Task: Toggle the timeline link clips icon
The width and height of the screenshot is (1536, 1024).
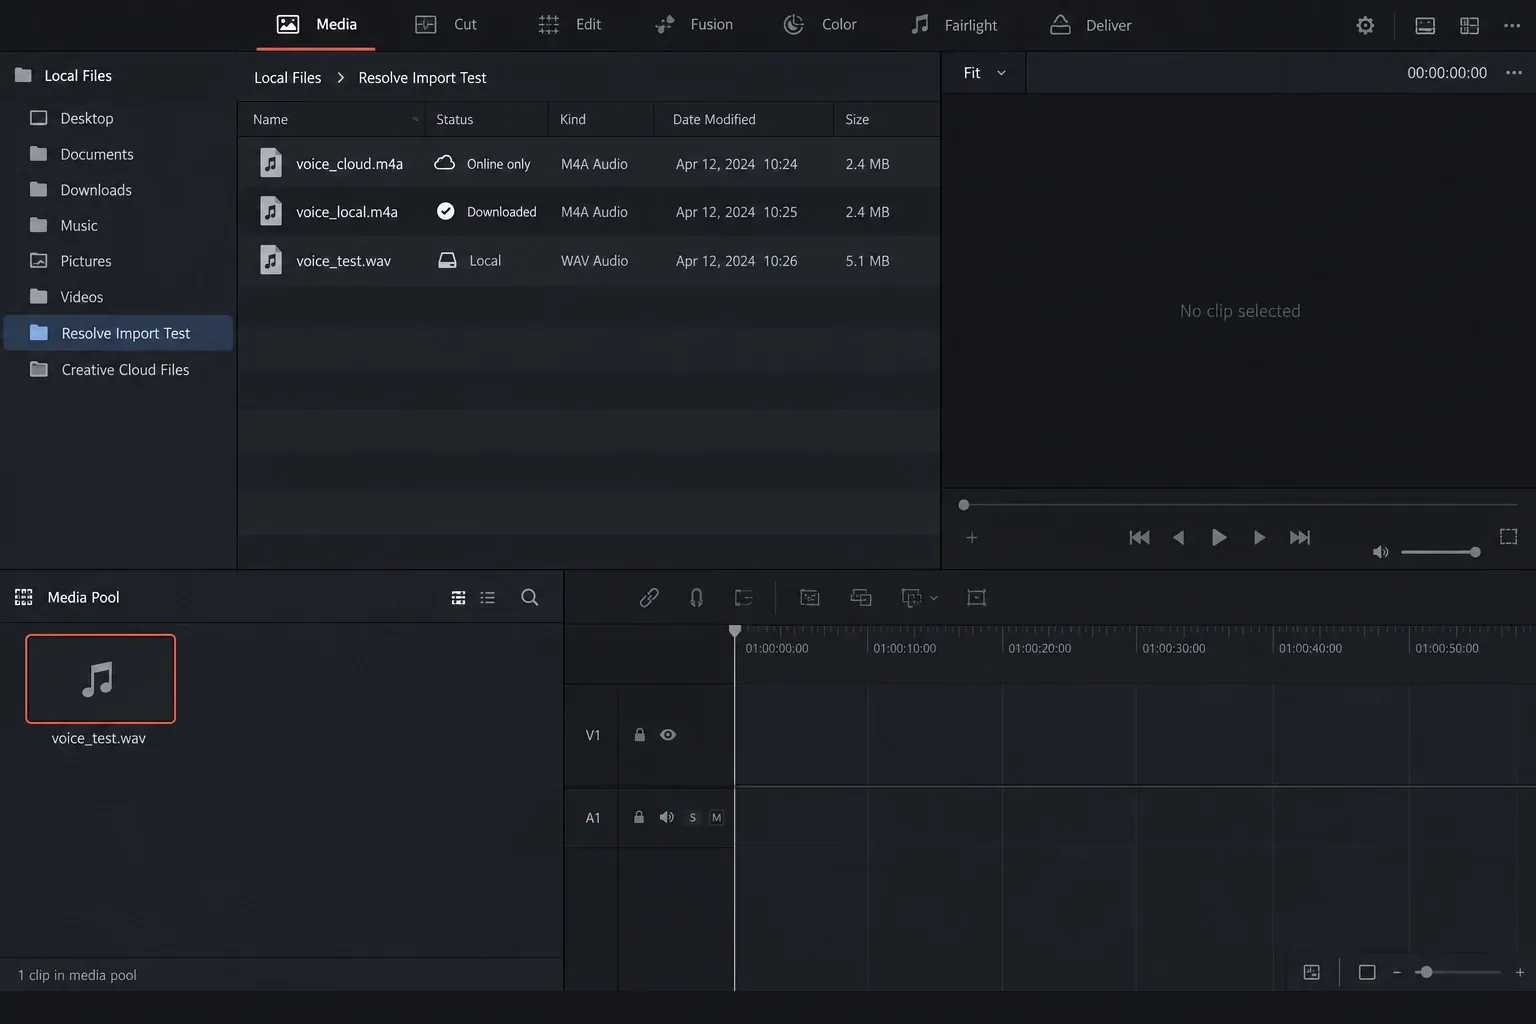Action: tap(649, 597)
